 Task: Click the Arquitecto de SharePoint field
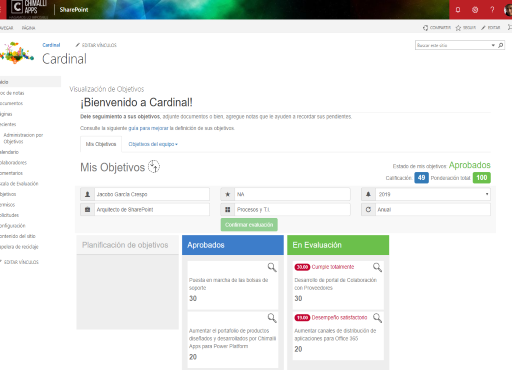[x=152, y=209]
